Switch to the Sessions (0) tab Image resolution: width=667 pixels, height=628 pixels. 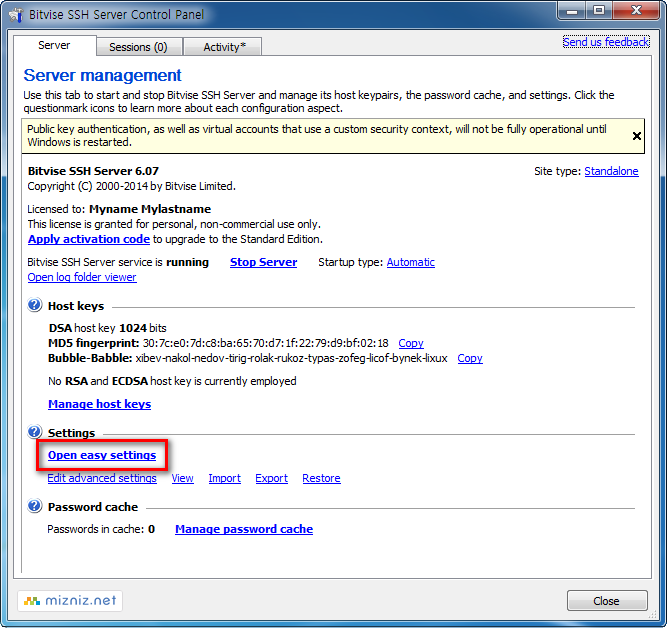[x=138, y=47]
